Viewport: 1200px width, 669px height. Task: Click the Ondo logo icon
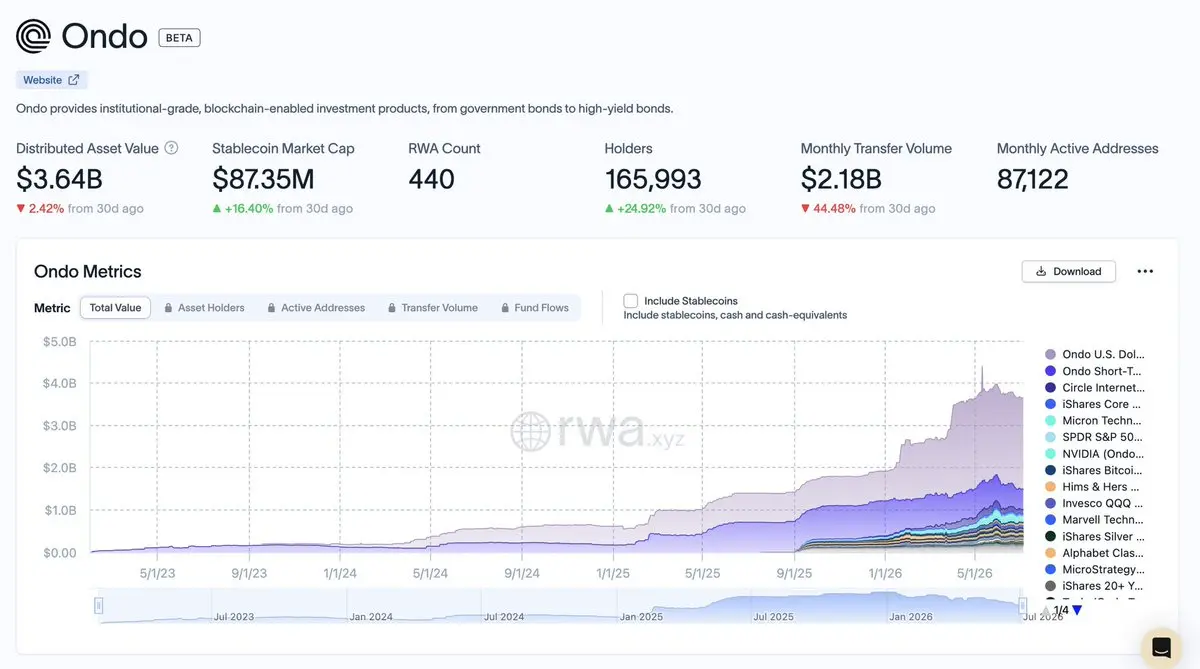(33, 37)
